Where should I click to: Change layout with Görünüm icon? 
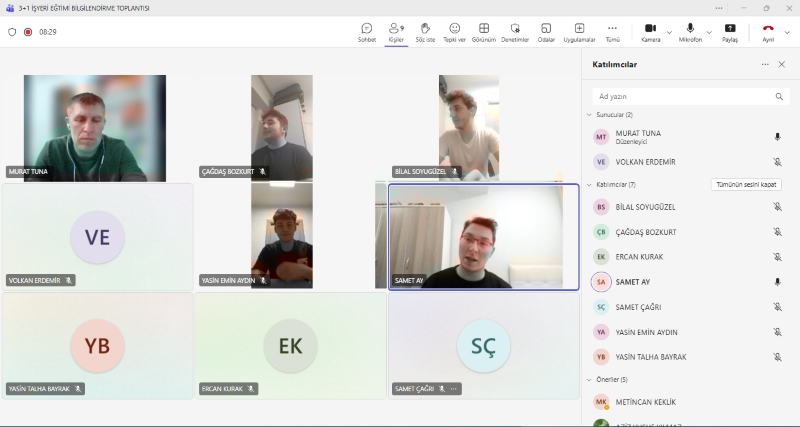[x=484, y=31]
